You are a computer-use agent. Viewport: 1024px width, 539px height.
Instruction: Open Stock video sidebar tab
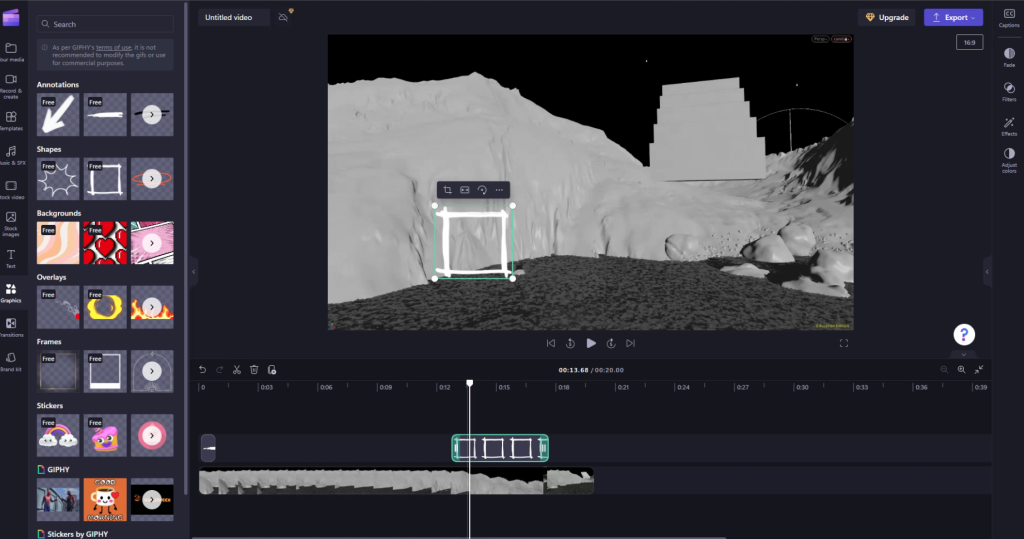point(11,190)
